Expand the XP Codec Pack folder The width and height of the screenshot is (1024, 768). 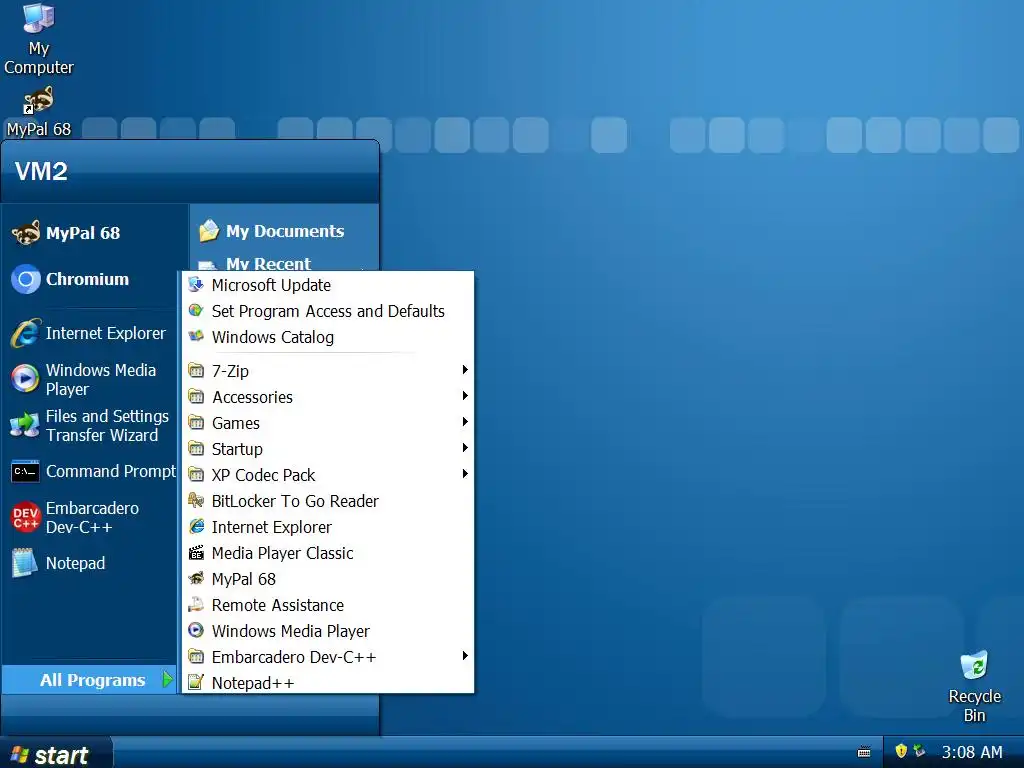point(328,475)
